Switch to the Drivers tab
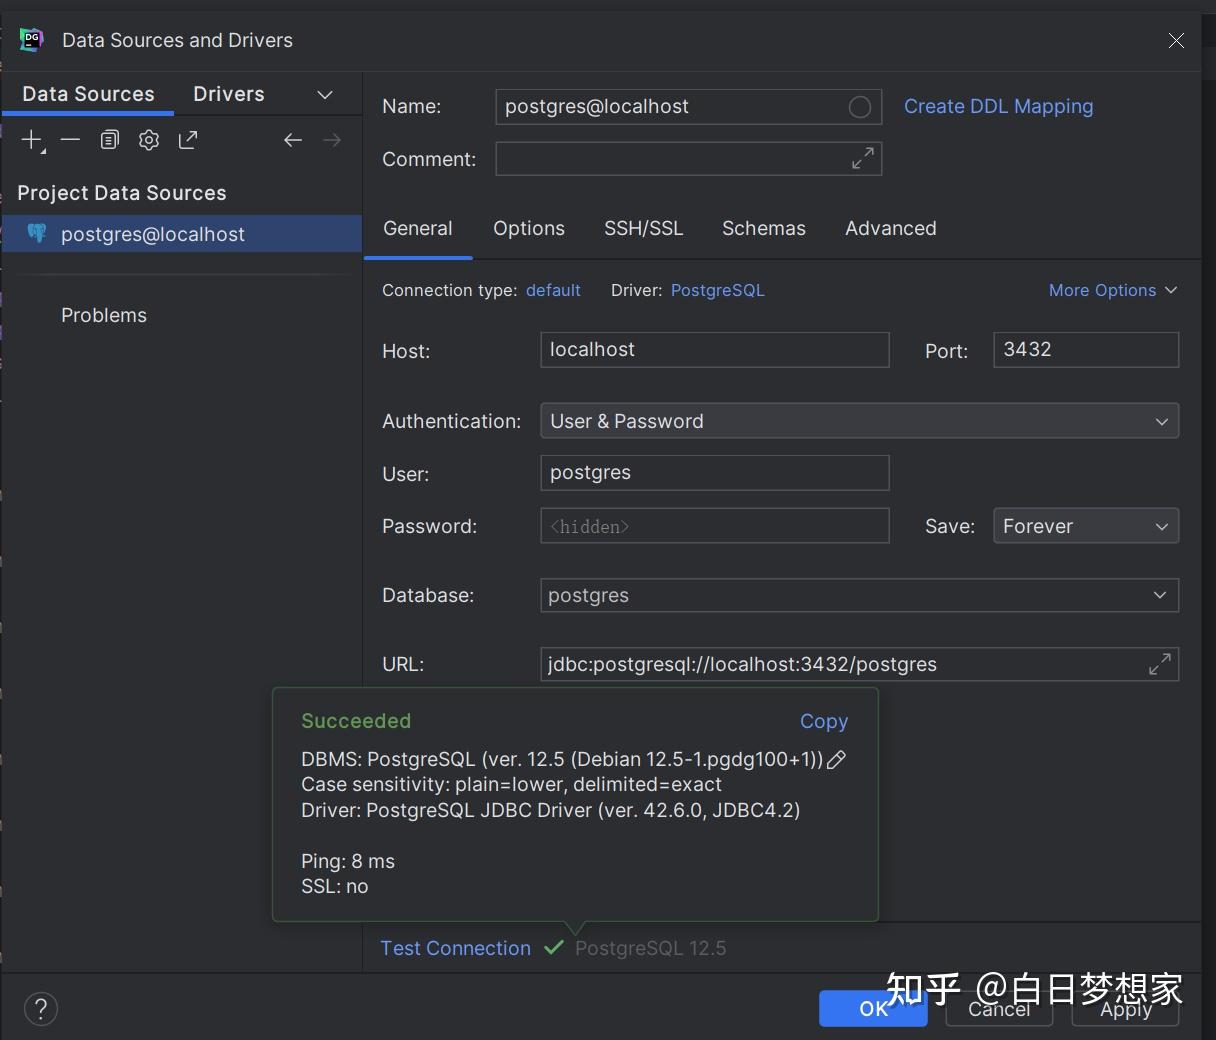 click(228, 93)
